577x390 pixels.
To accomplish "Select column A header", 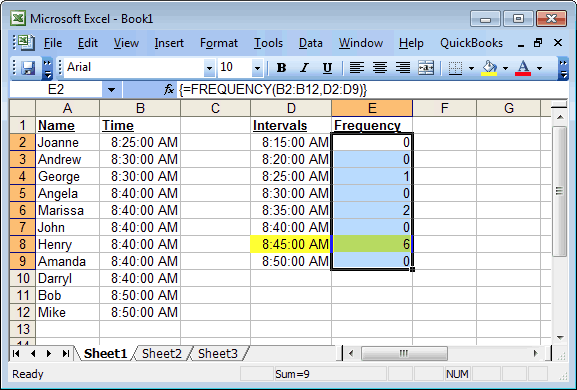I will [x=67, y=108].
